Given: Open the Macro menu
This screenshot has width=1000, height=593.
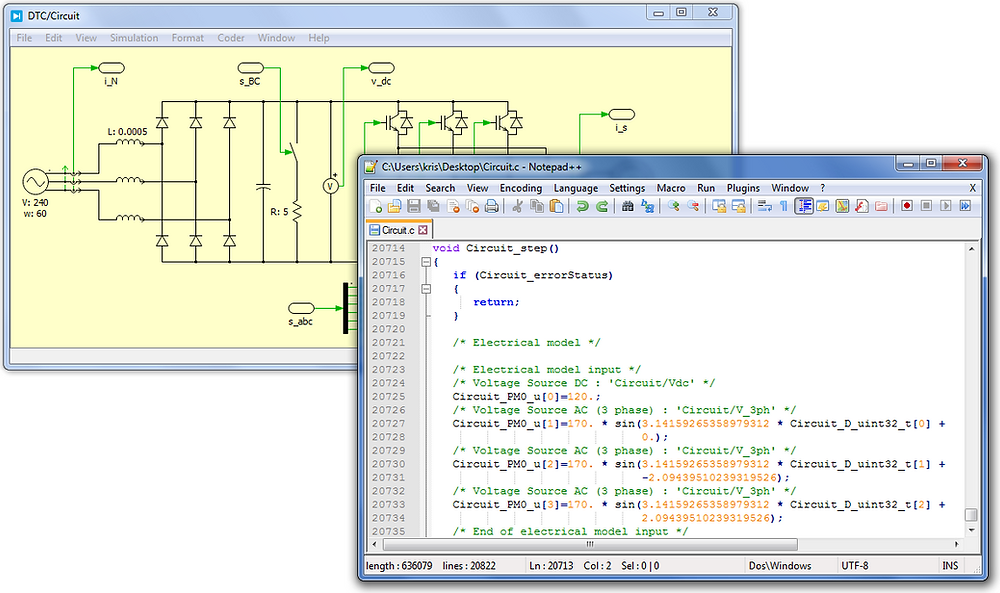Looking at the screenshot, I should 670,188.
